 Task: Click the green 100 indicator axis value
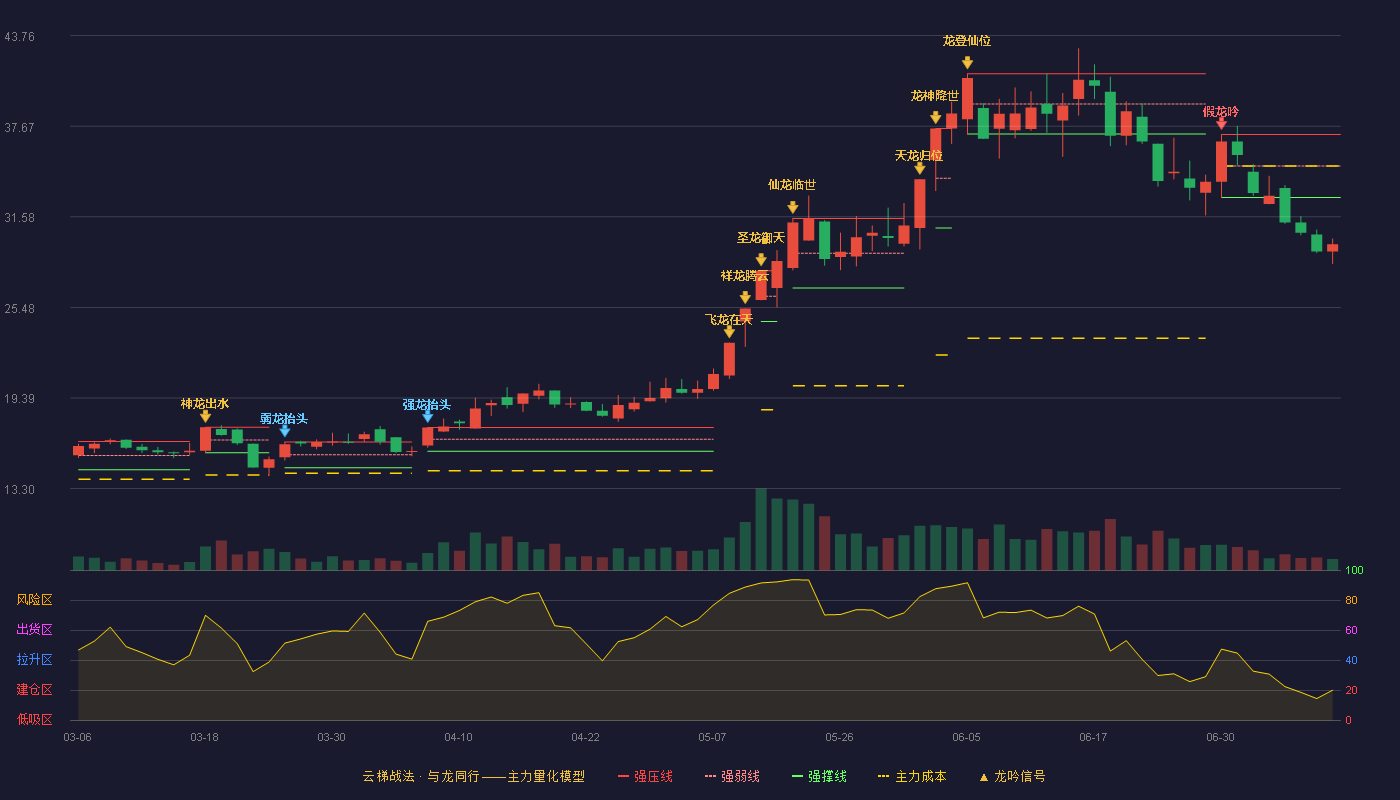point(1355,571)
